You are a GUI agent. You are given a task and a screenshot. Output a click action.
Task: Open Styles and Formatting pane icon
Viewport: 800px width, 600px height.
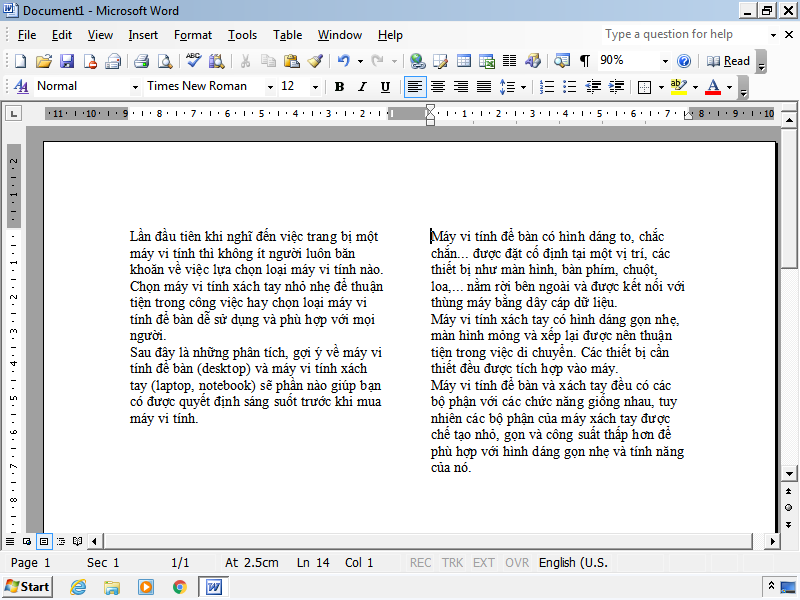point(21,87)
